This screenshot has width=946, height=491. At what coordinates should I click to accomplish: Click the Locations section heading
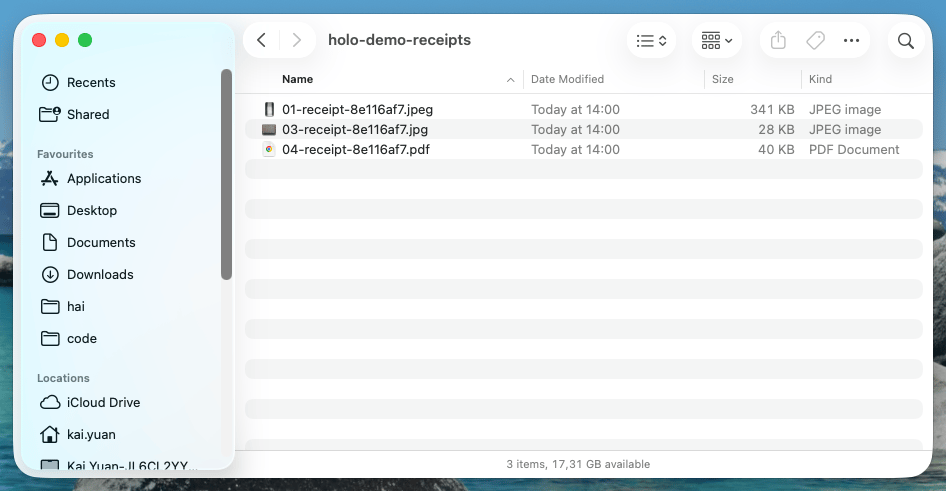tap(63, 378)
